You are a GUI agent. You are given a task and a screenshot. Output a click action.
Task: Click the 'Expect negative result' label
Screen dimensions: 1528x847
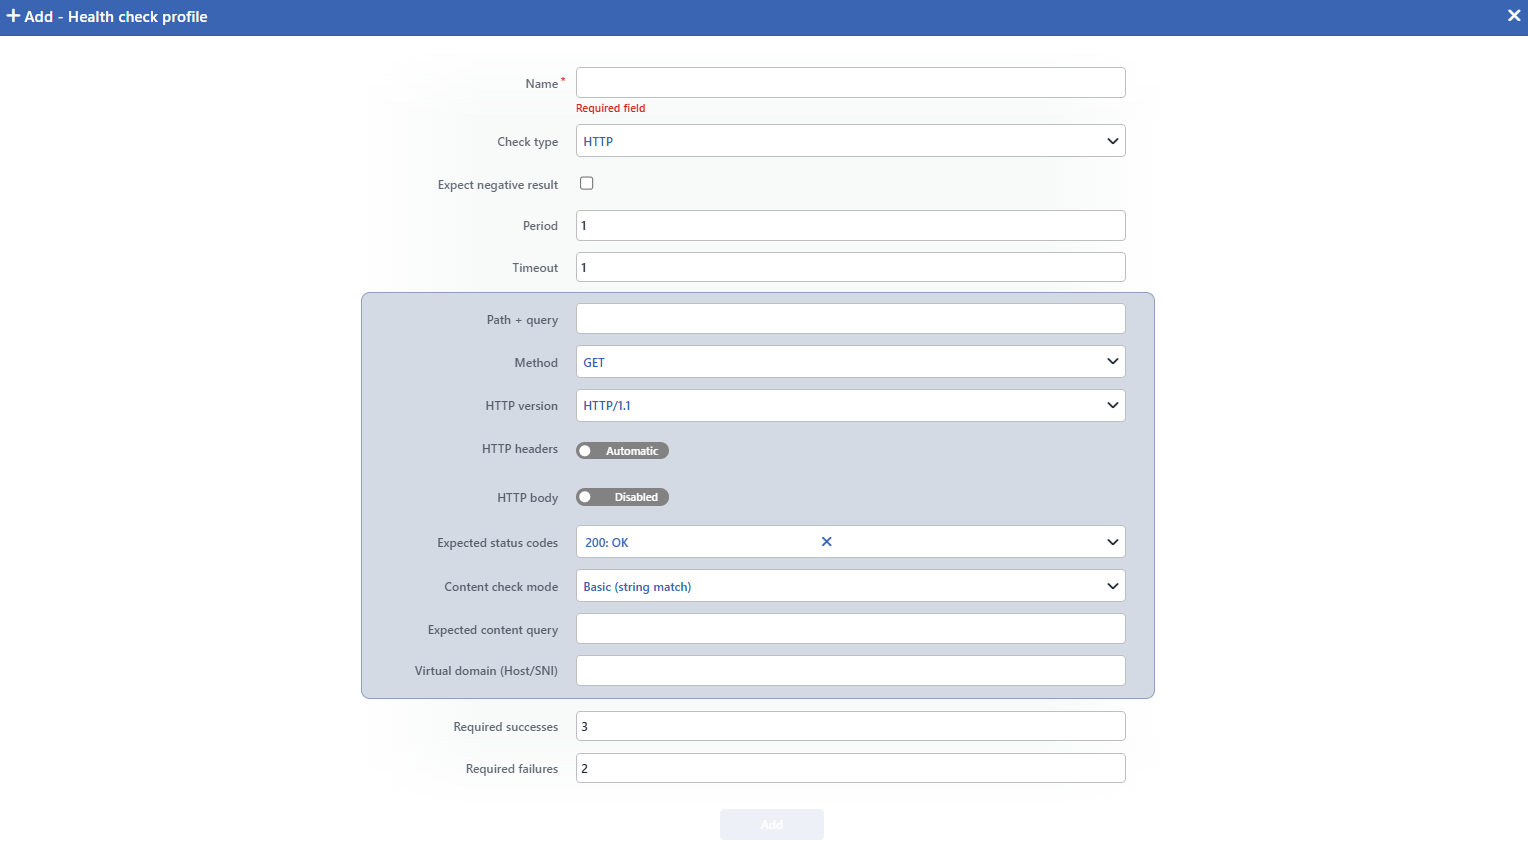coord(498,185)
